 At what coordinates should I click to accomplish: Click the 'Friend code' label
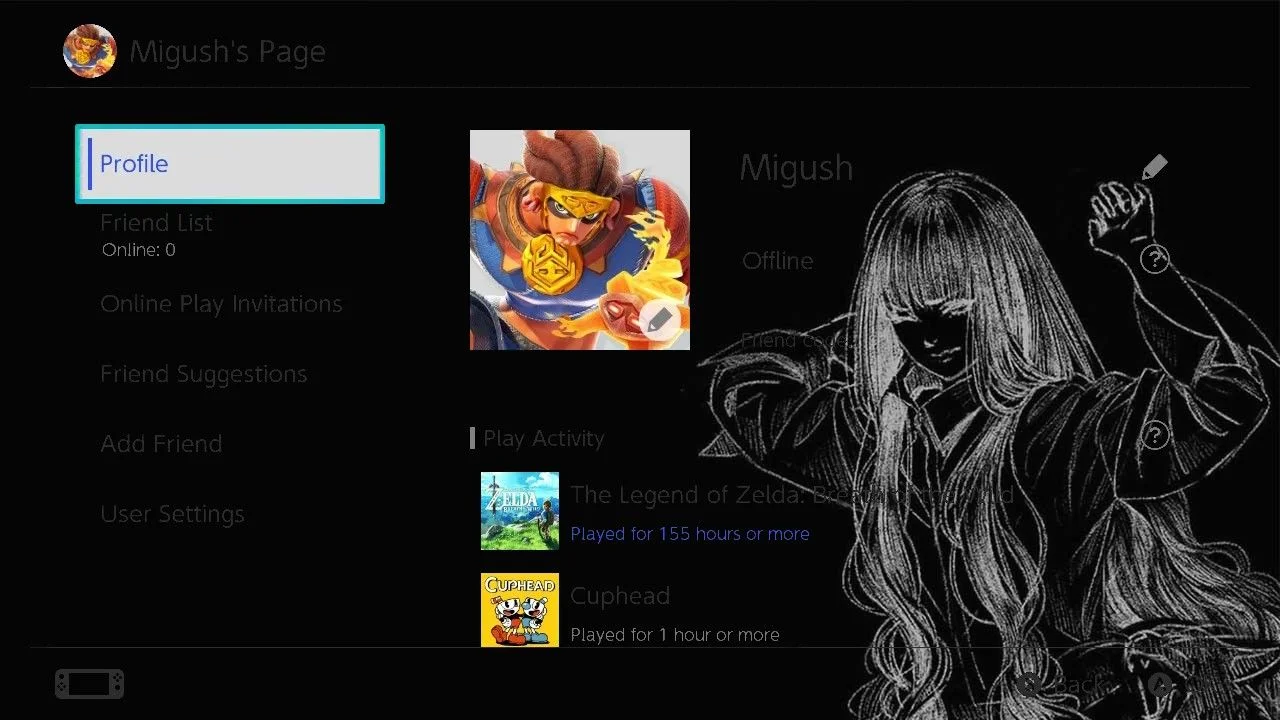point(797,340)
